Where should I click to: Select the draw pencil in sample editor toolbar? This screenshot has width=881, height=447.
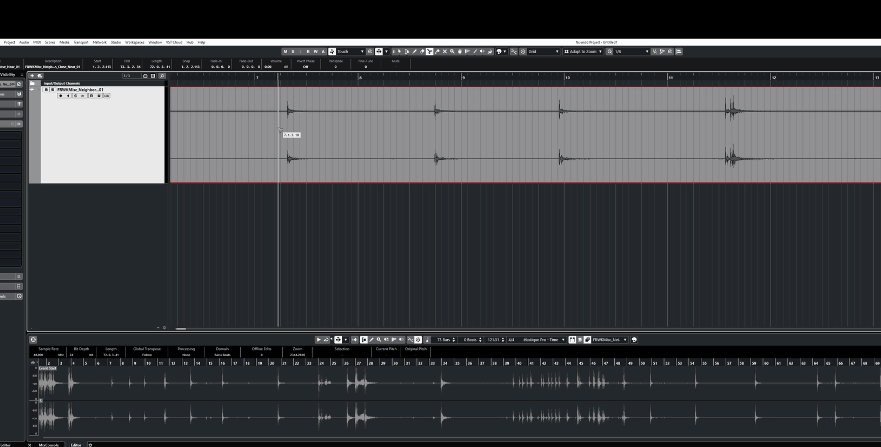(x=371, y=340)
